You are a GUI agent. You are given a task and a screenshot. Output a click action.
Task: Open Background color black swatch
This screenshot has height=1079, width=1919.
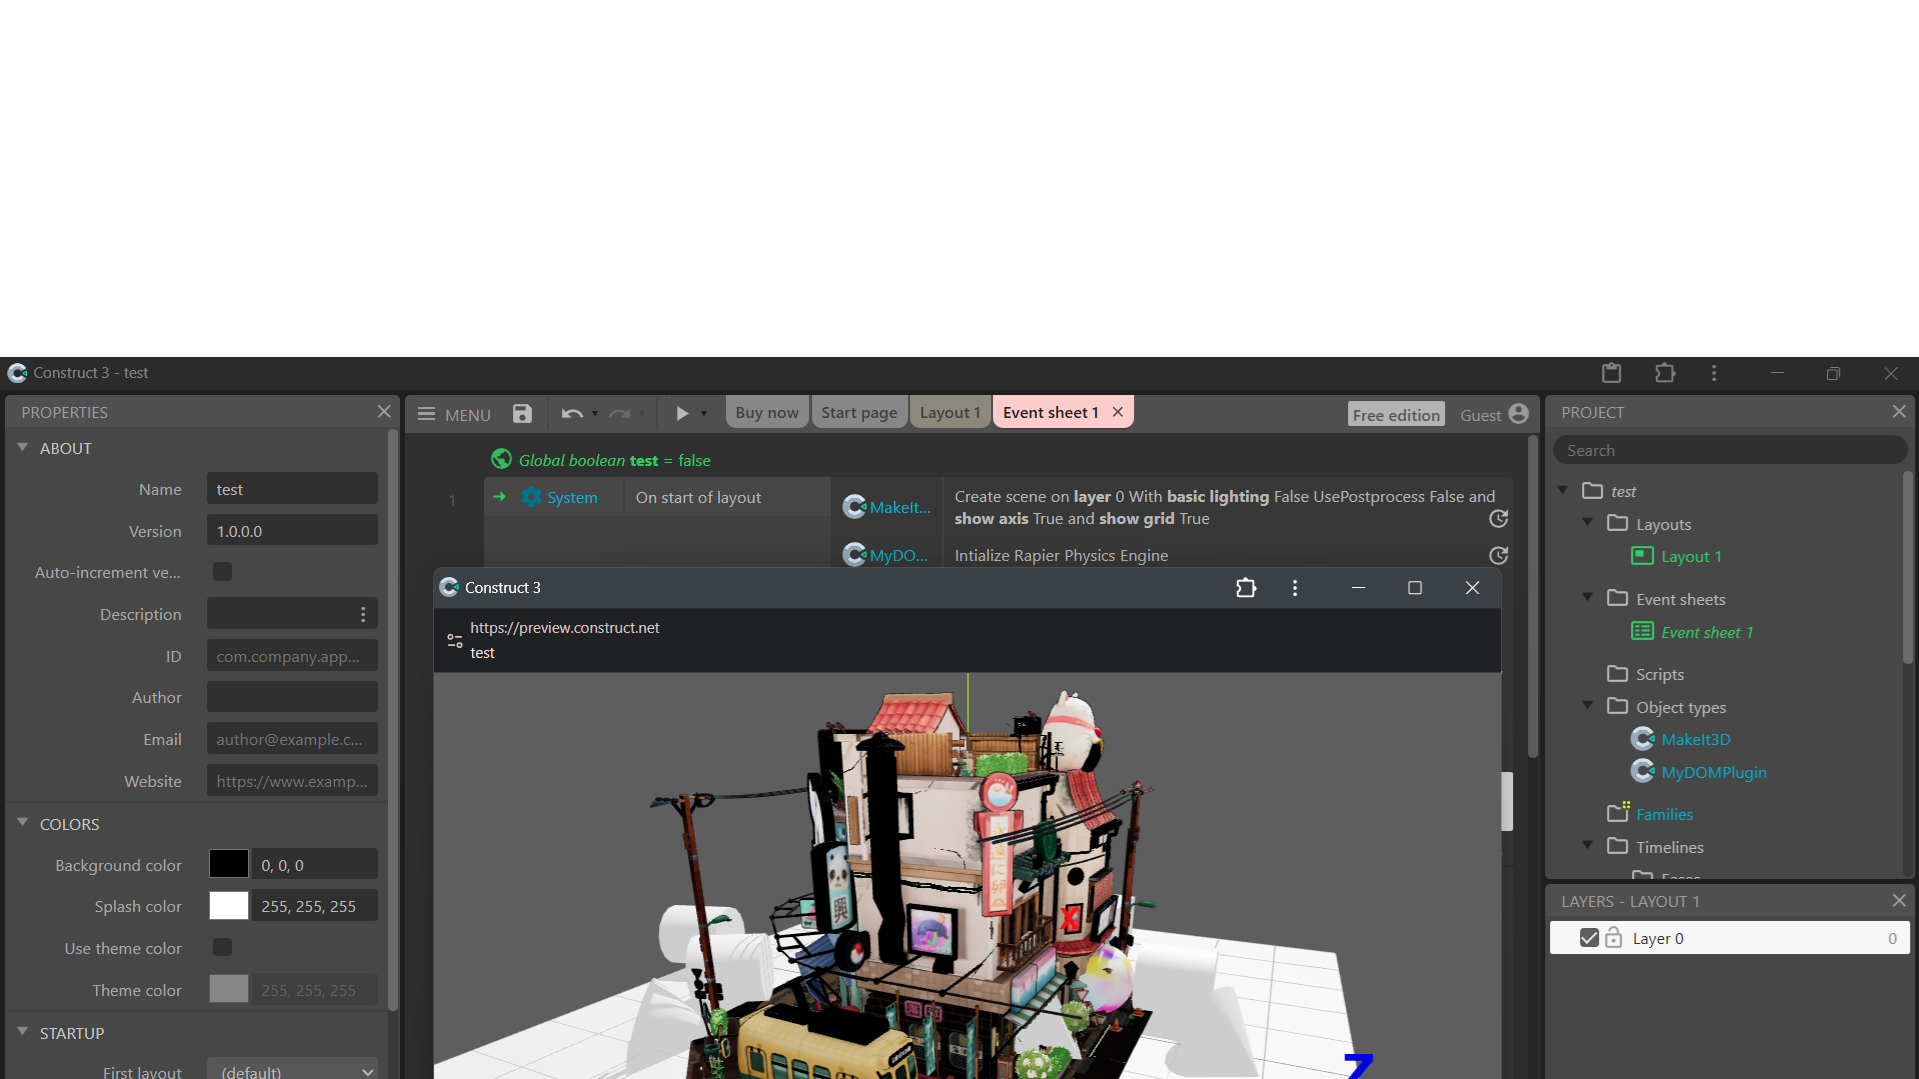(x=229, y=864)
